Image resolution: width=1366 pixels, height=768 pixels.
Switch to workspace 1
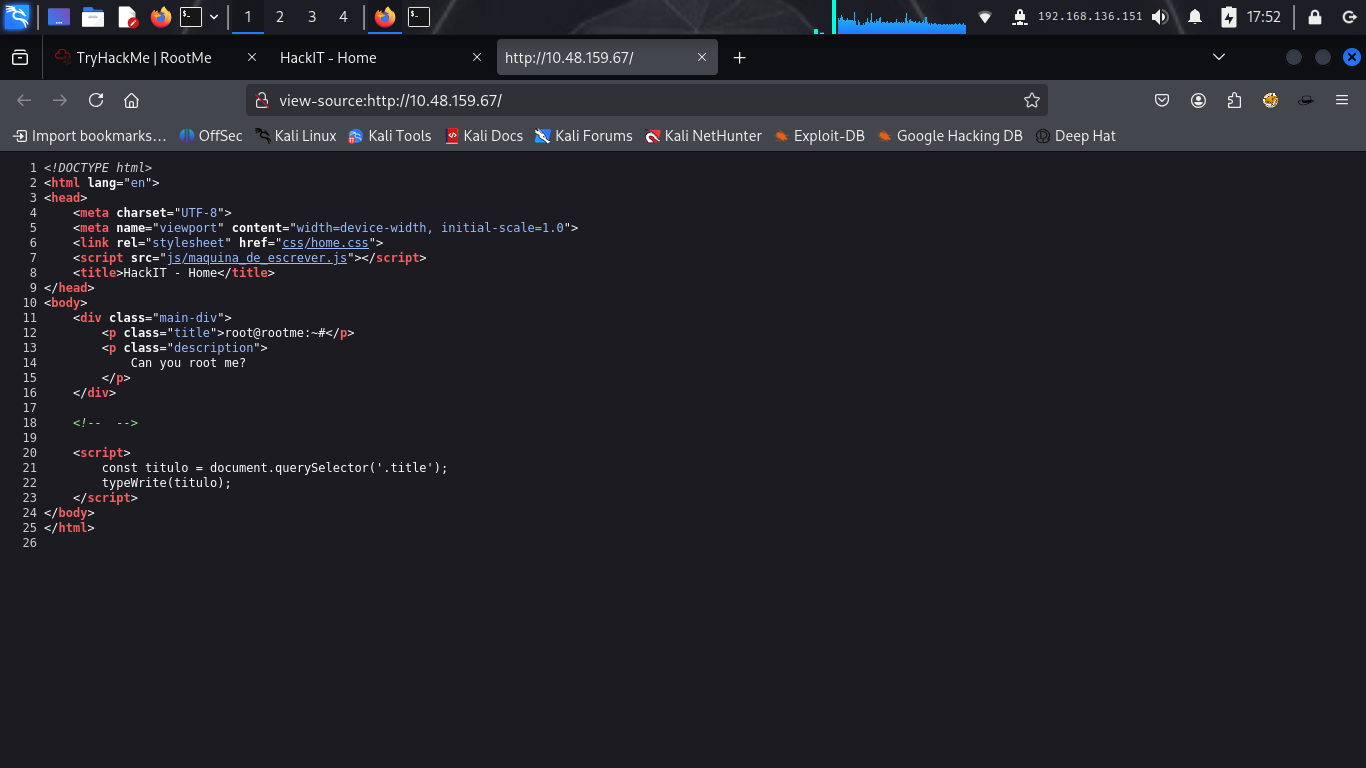[248, 17]
